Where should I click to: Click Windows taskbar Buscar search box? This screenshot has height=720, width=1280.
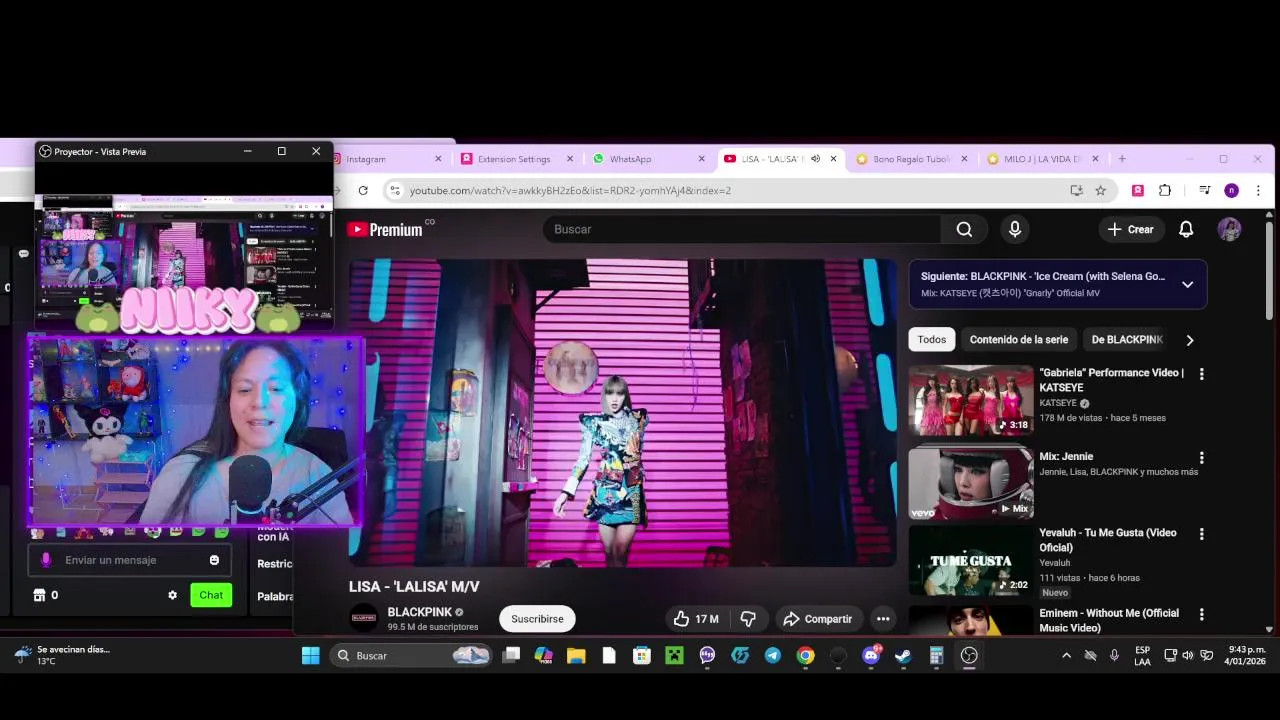tap(412, 656)
